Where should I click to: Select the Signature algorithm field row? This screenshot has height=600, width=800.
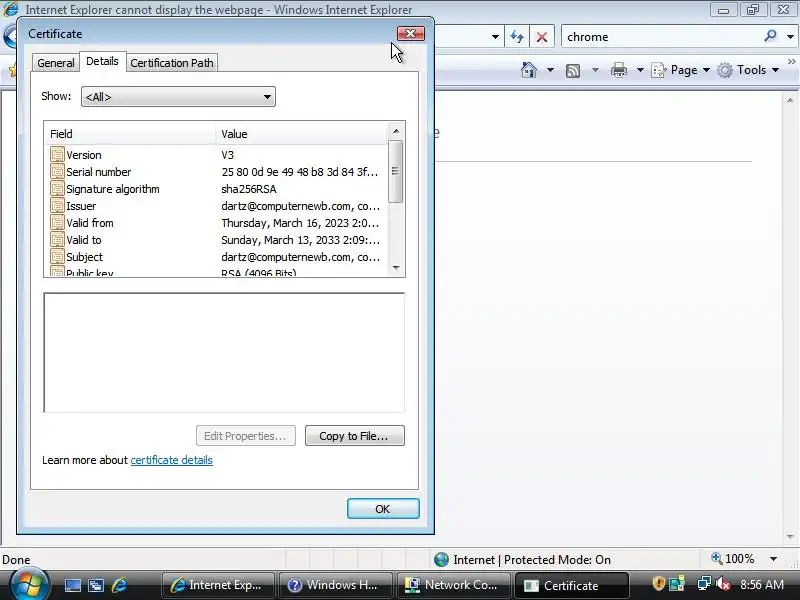pos(215,189)
